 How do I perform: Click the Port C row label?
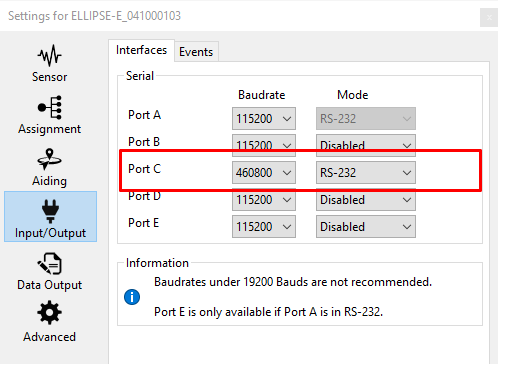pos(144,169)
